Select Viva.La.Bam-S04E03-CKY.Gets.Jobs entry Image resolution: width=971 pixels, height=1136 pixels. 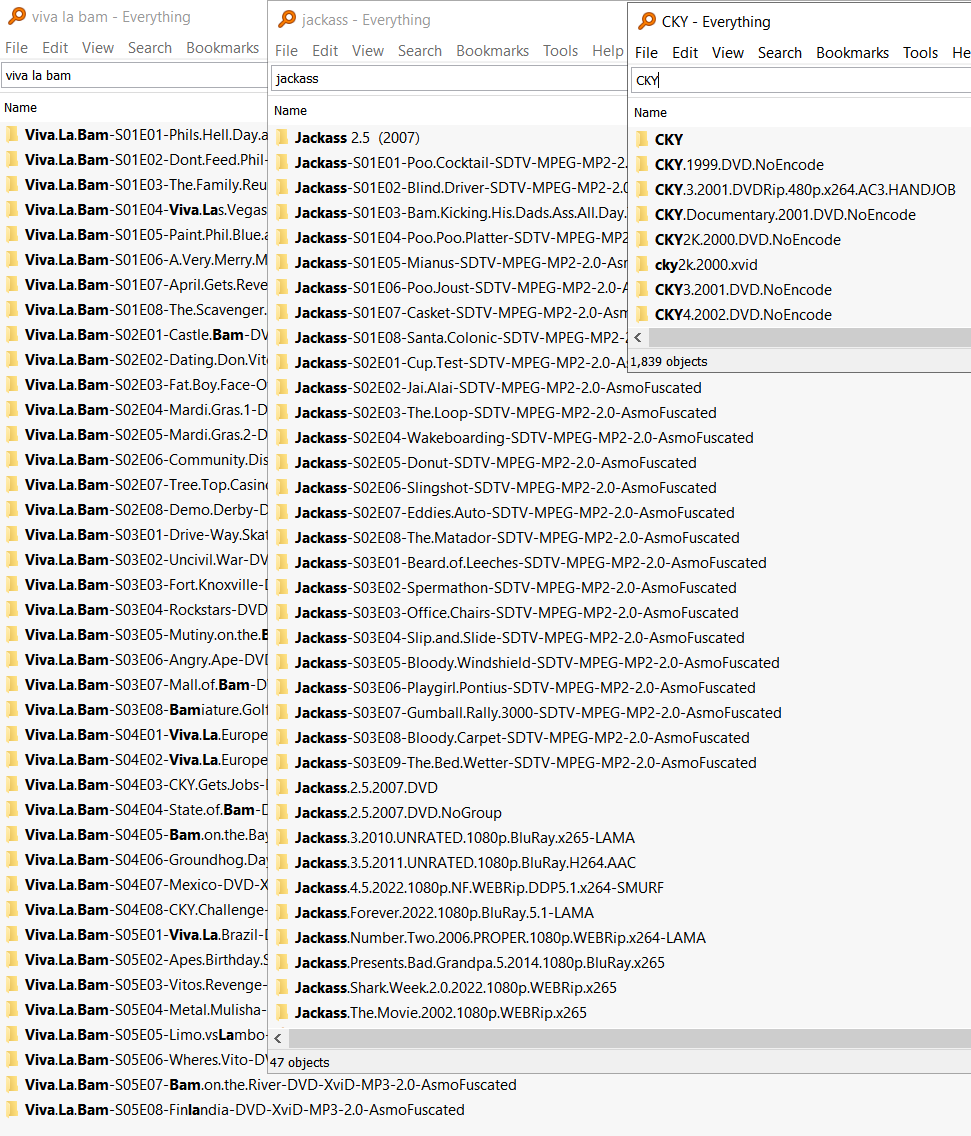coord(146,785)
